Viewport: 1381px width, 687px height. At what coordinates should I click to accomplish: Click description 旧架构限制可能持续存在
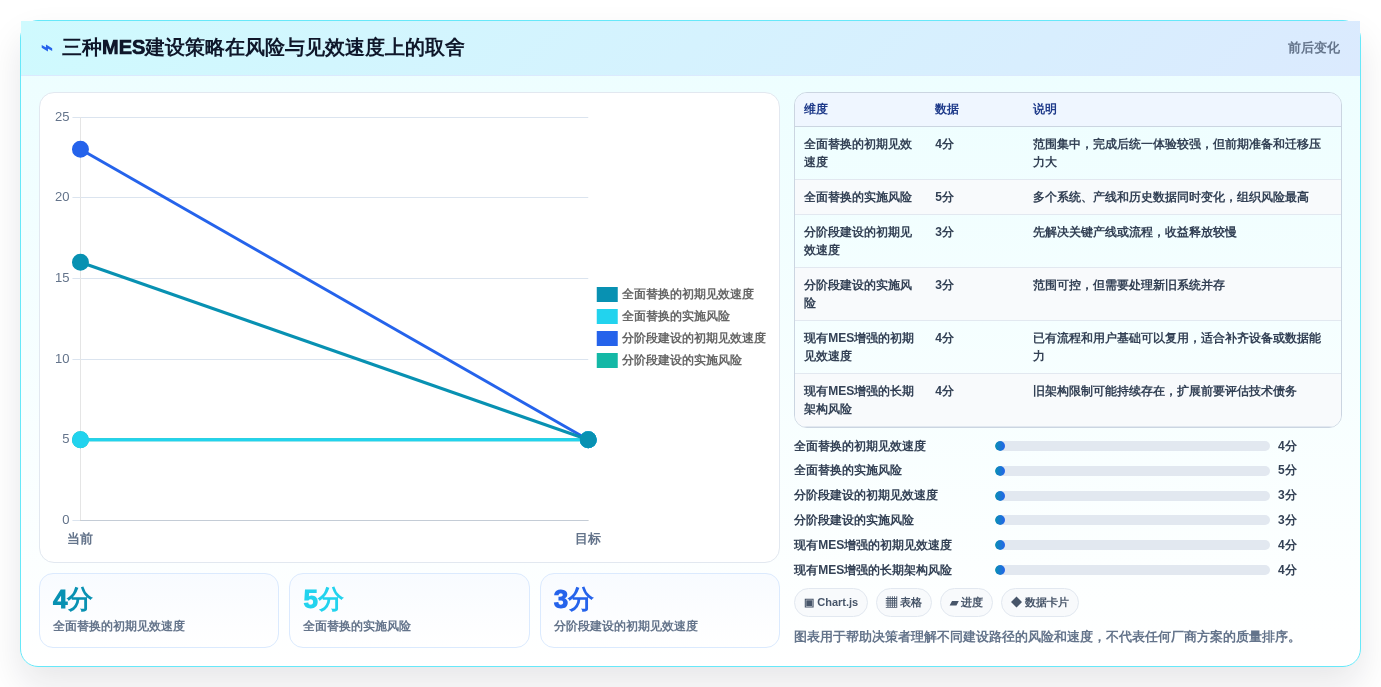tap(1165, 391)
